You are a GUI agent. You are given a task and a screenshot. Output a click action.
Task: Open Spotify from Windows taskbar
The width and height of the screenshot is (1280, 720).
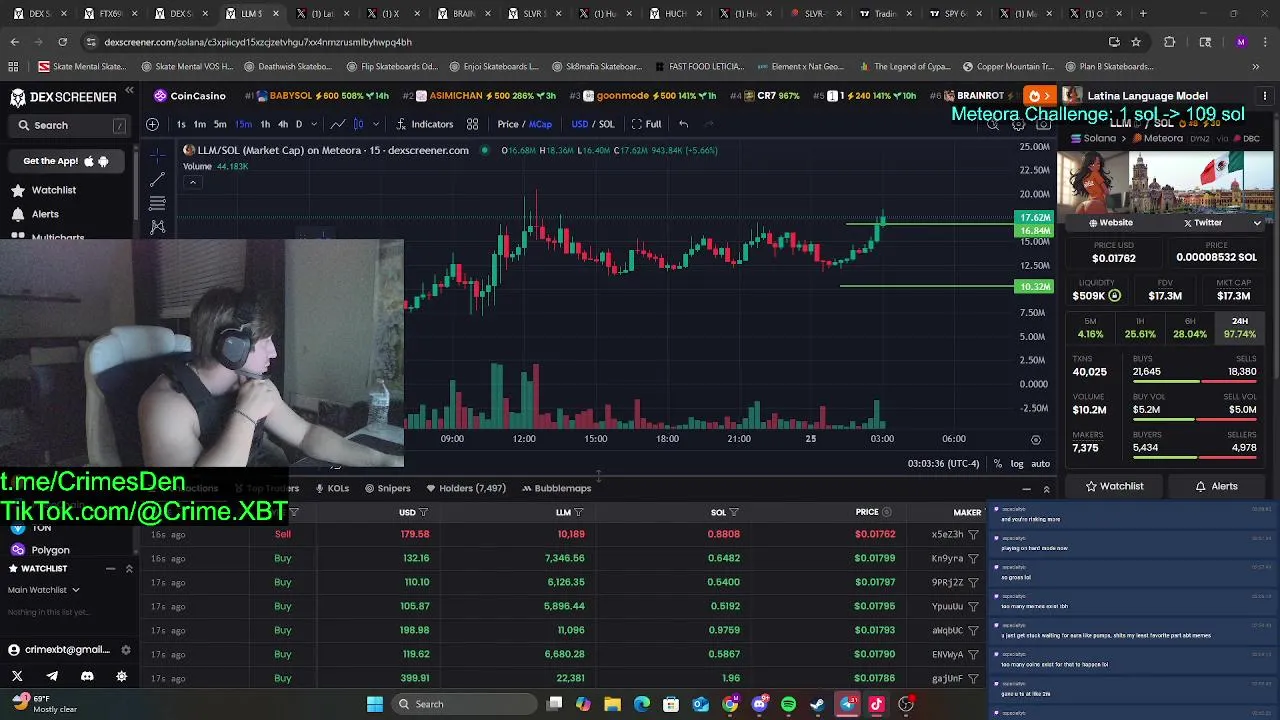click(788, 704)
